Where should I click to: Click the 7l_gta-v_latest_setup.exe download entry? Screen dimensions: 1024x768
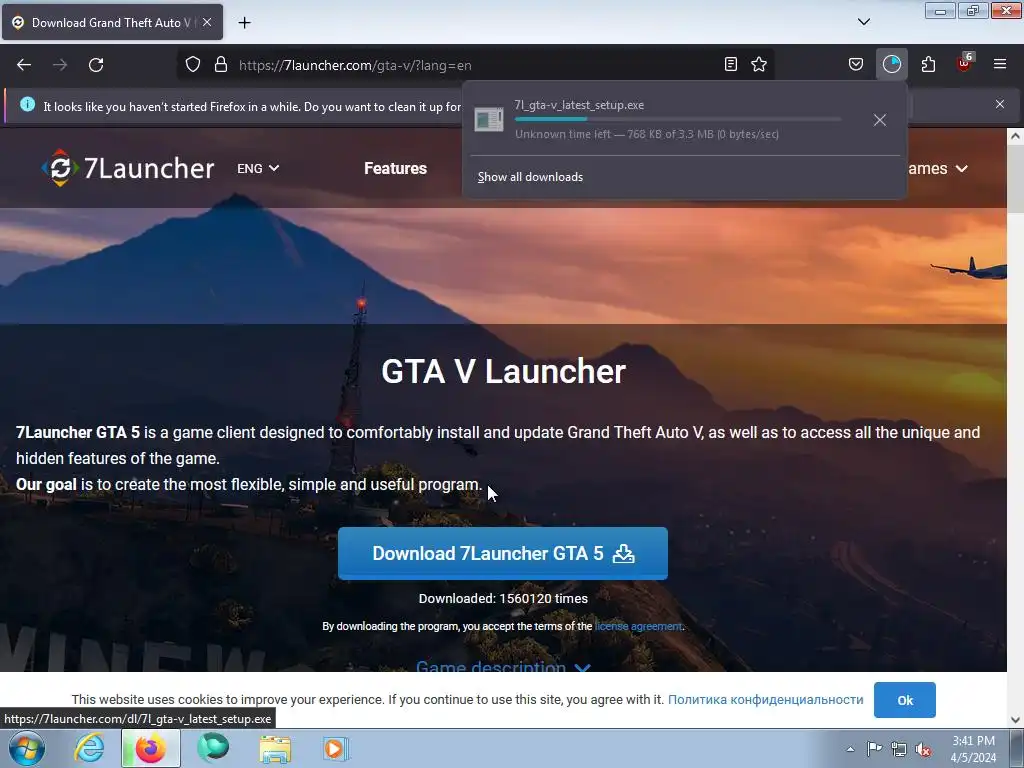click(x=684, y=120)
